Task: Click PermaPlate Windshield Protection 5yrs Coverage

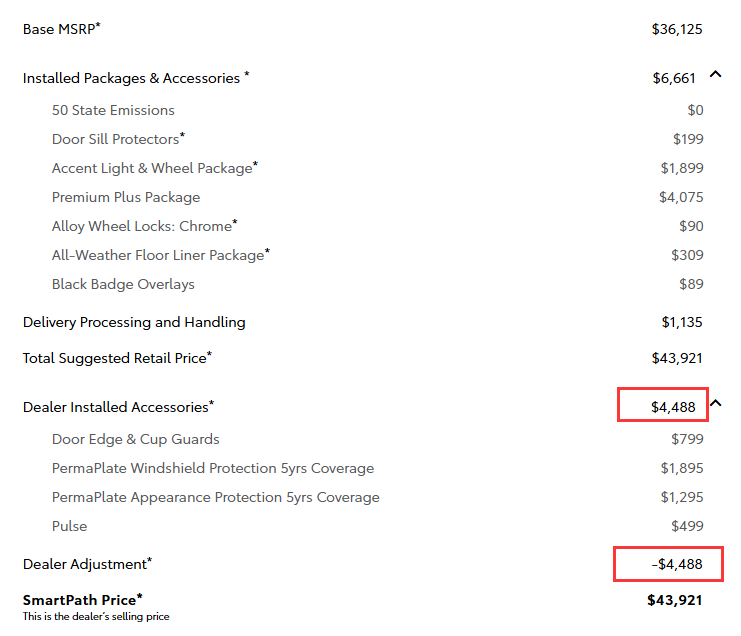Action: [213, 468]
